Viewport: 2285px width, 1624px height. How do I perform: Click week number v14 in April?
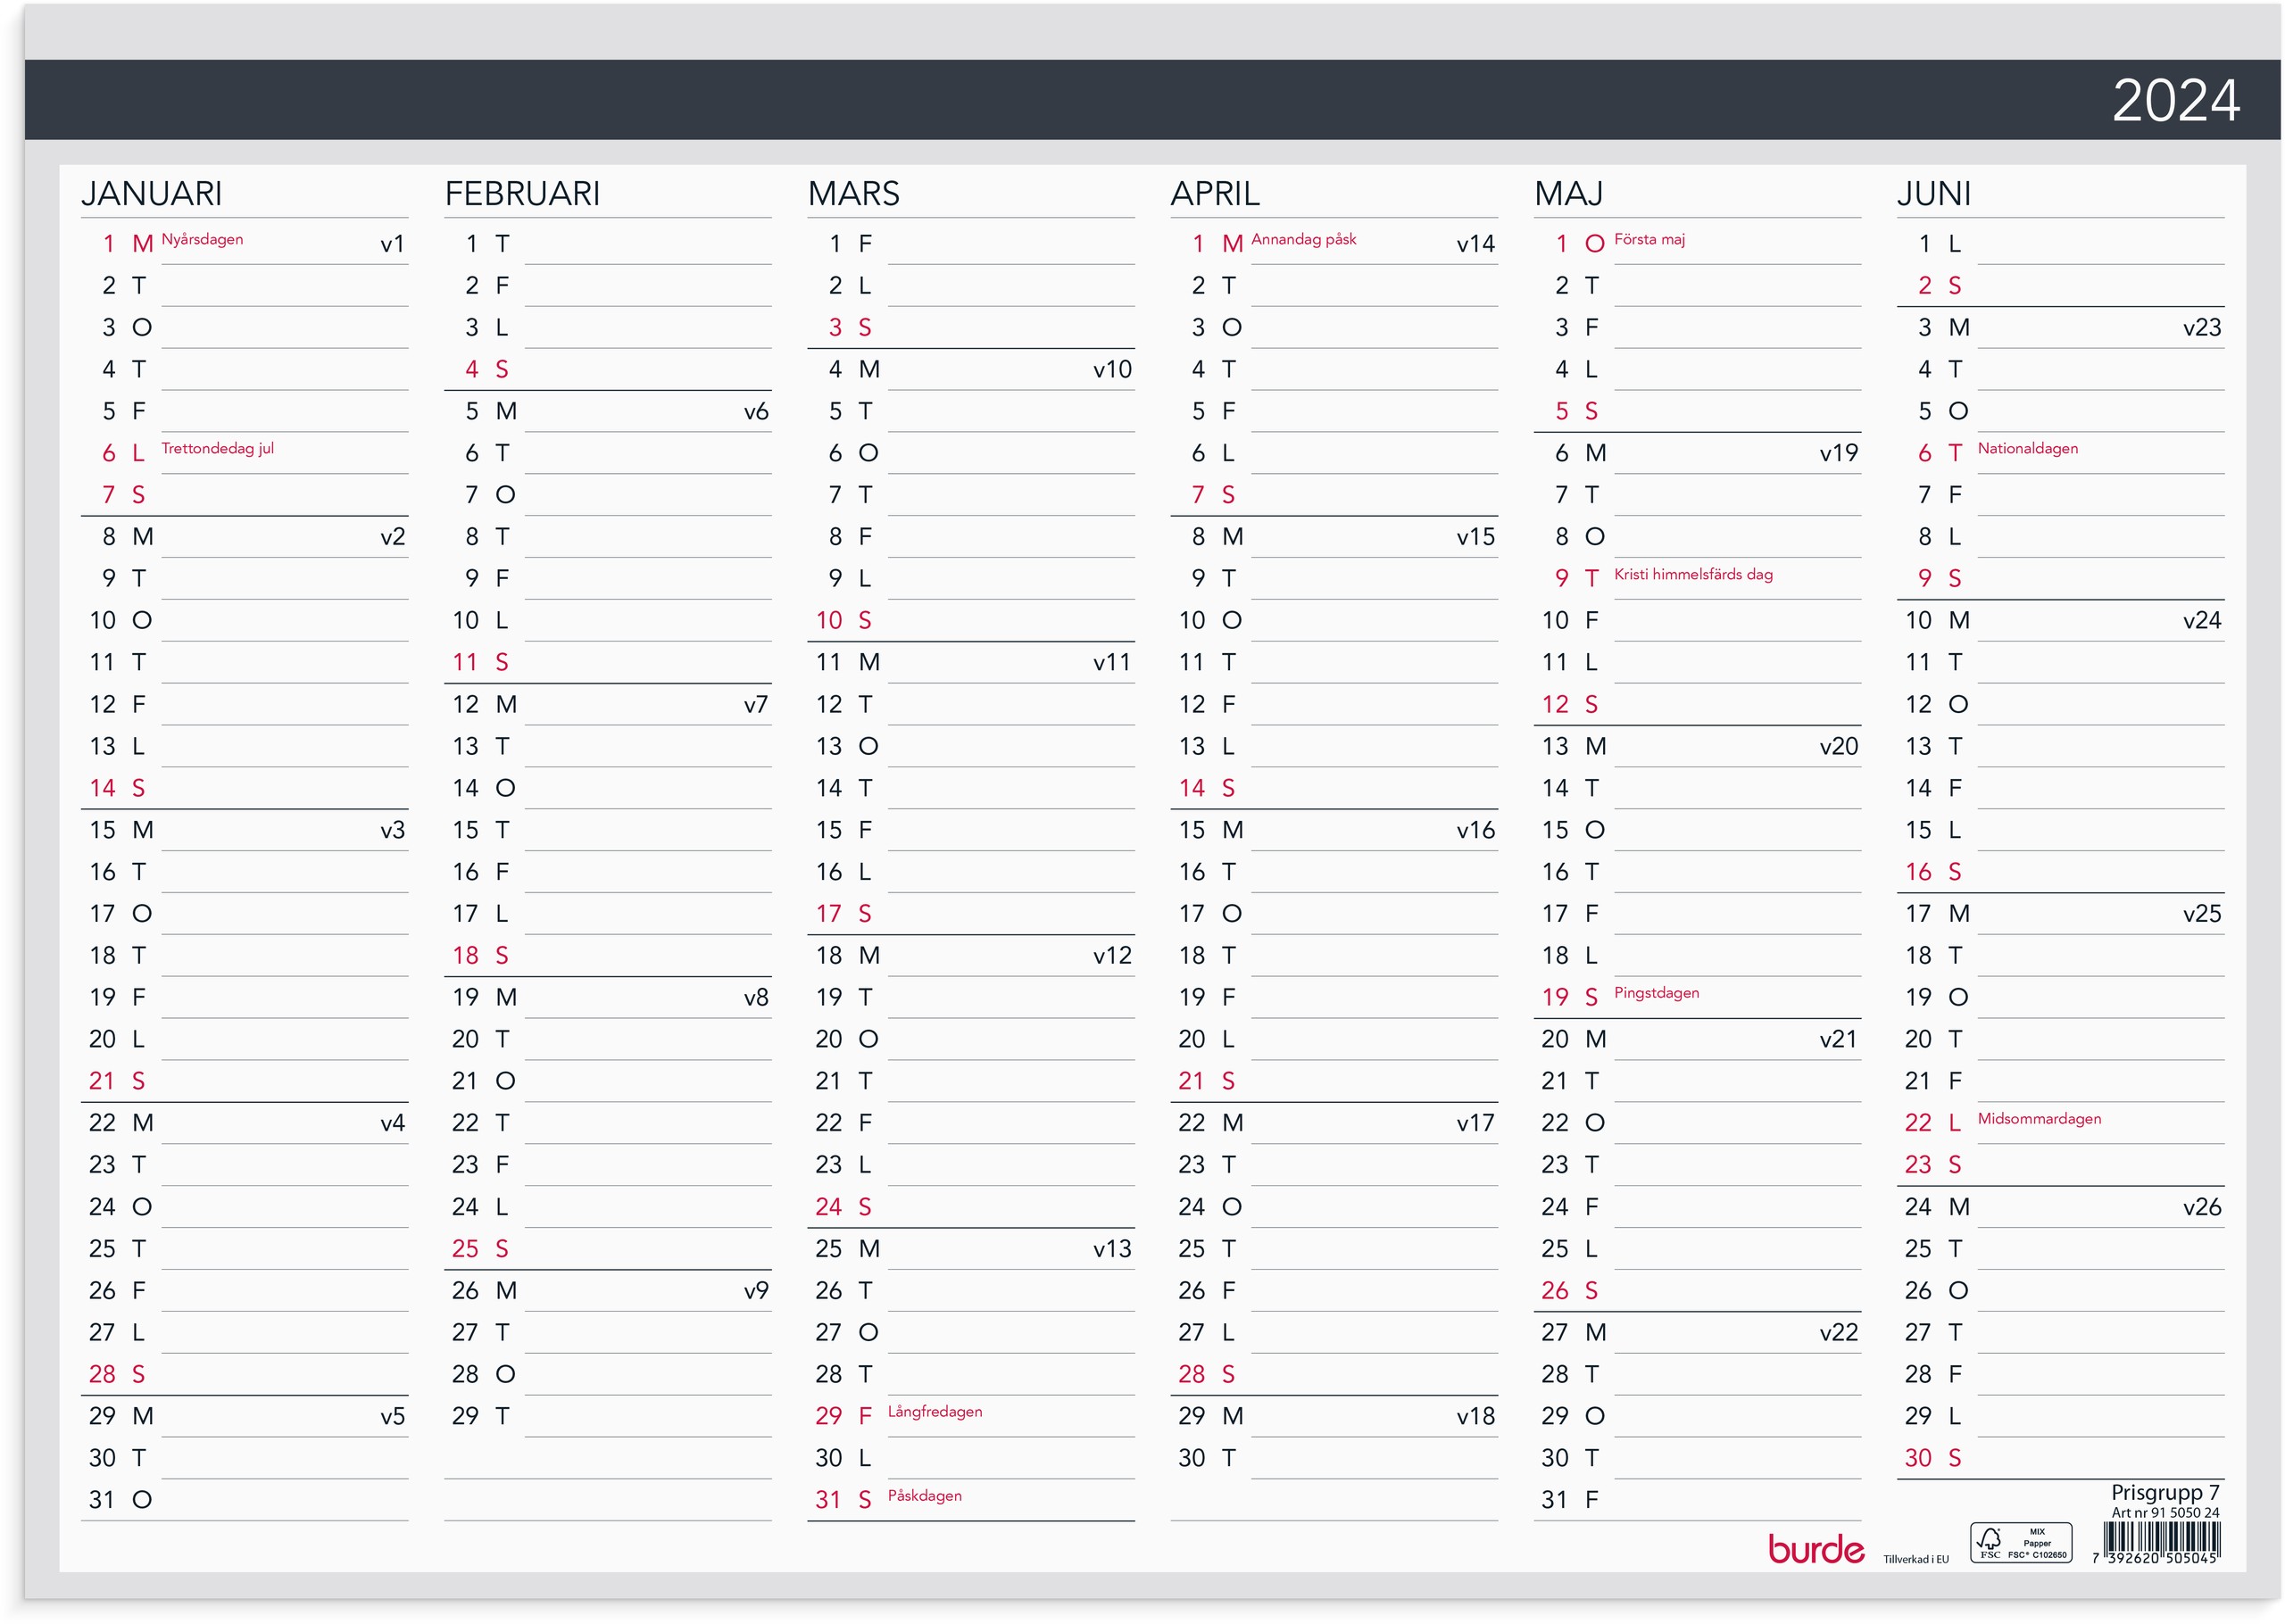1475,244
